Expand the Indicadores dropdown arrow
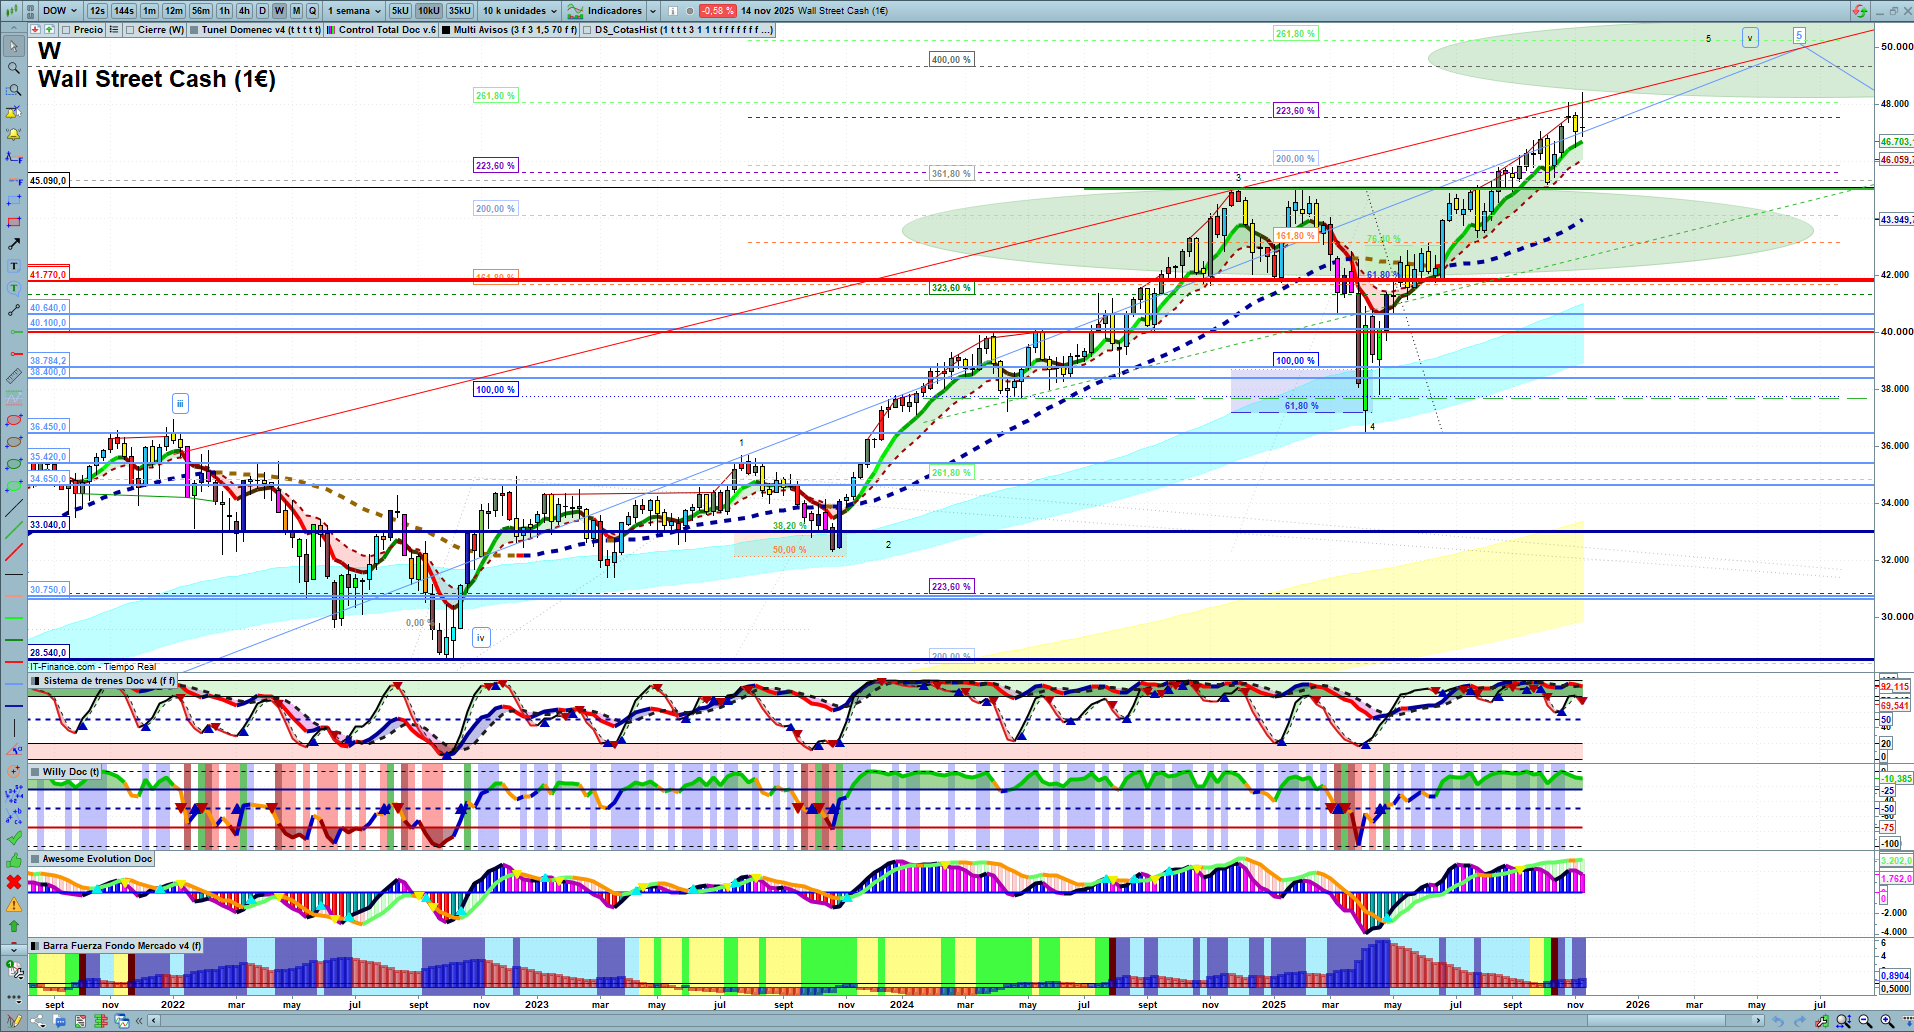1914x1032 pixels. click(653, 11)
